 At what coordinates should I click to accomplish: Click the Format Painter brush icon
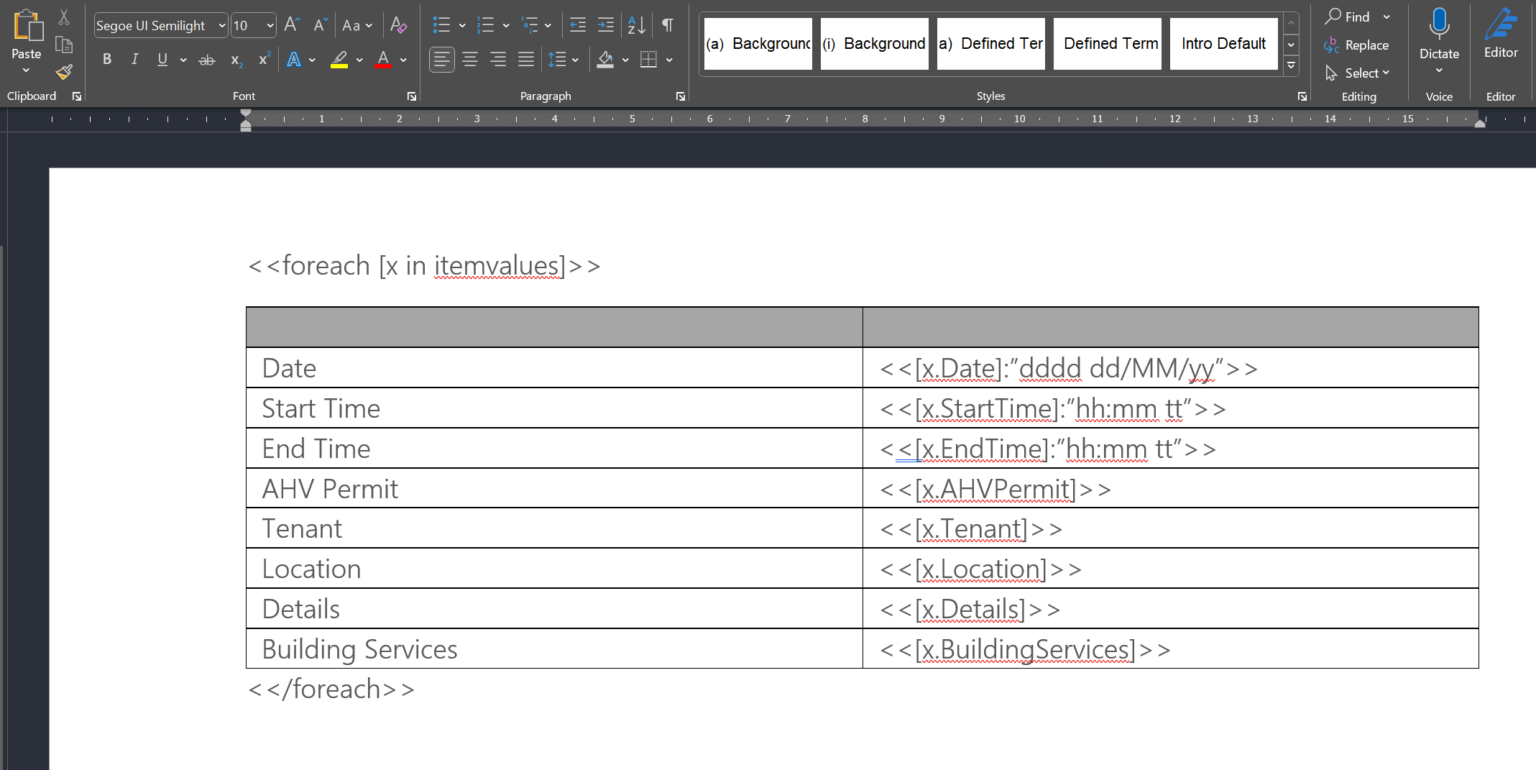click(x=64, y=72)
